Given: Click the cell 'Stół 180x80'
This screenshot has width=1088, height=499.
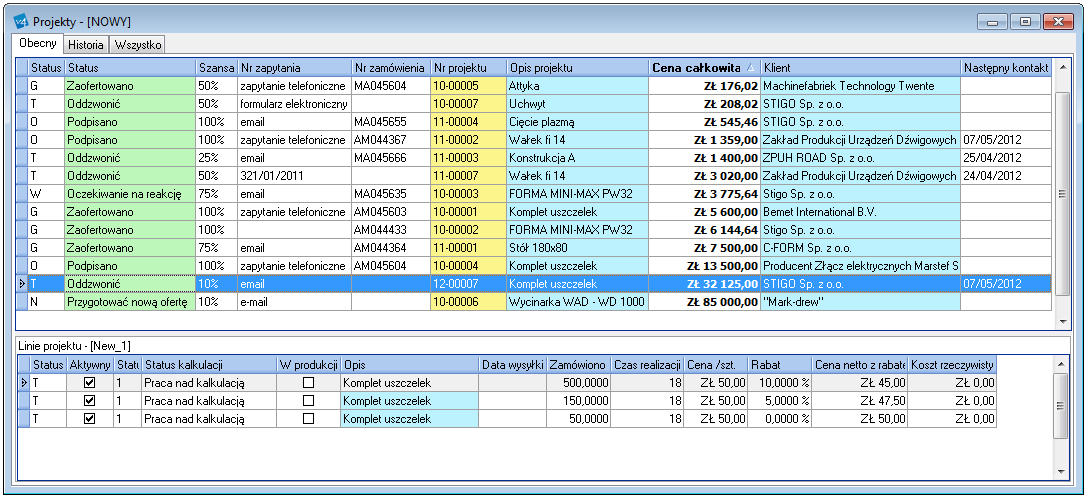Looking at the screenshot, I should tap(577, 248).
